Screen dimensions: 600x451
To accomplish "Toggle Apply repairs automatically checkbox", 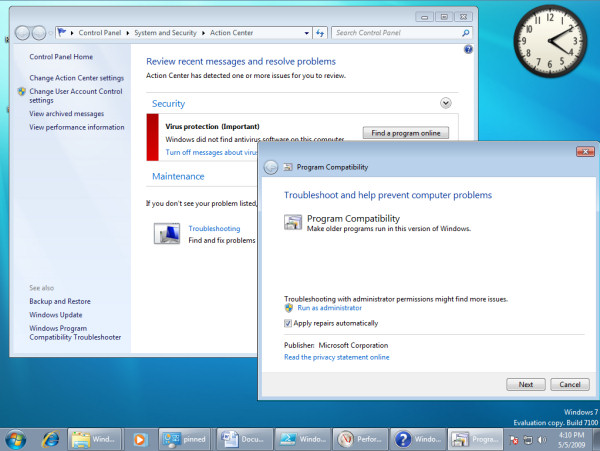I will pos(288,324).
